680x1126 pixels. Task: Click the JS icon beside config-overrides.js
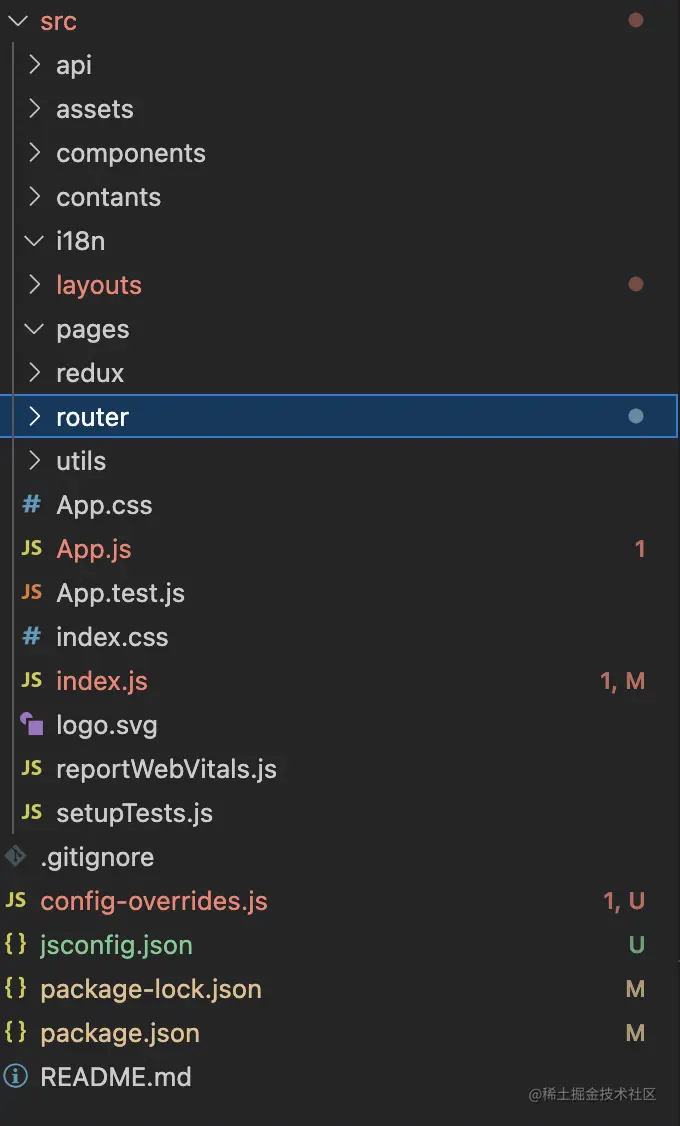tap(16, 901)
